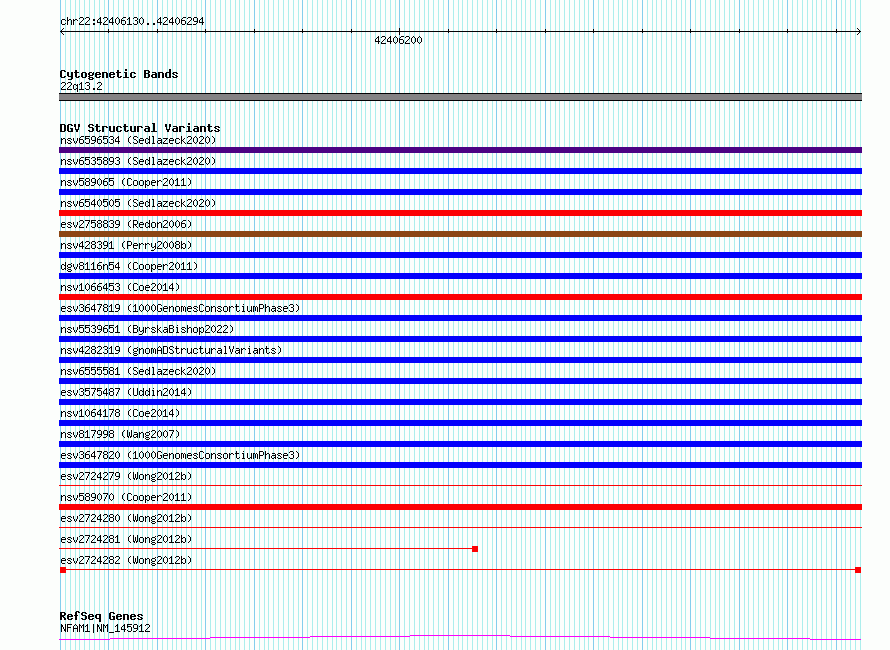The height and width of the screenshot is (650, 890).
Task: Click the red end block of esv2724281
Action: [475, 549]
